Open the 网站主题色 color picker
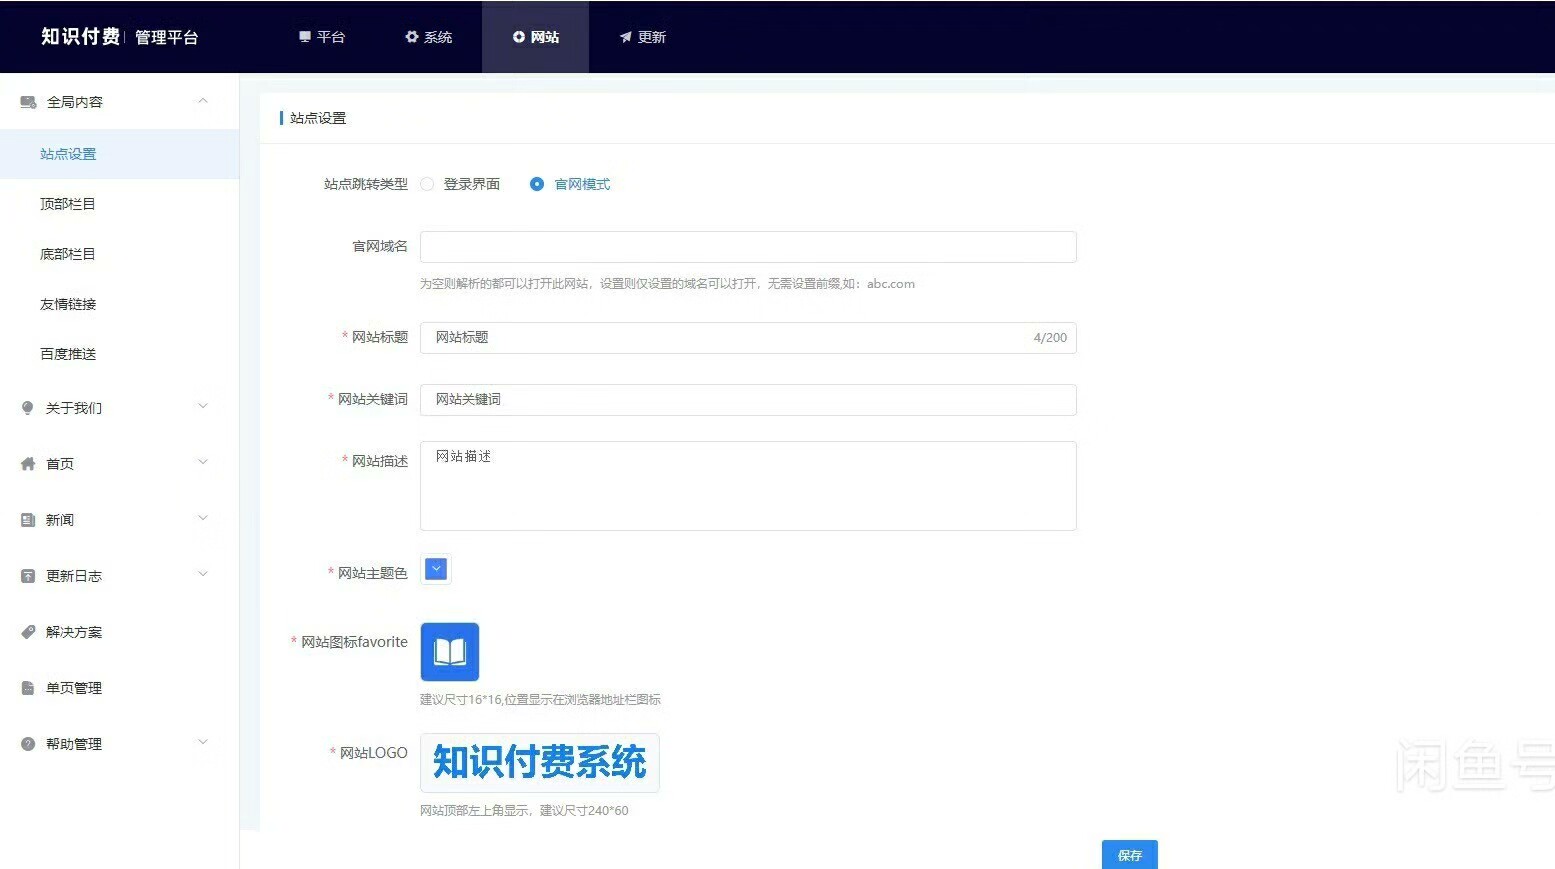The width and height of the screenshot is (1555, 869). coord(436,569)
